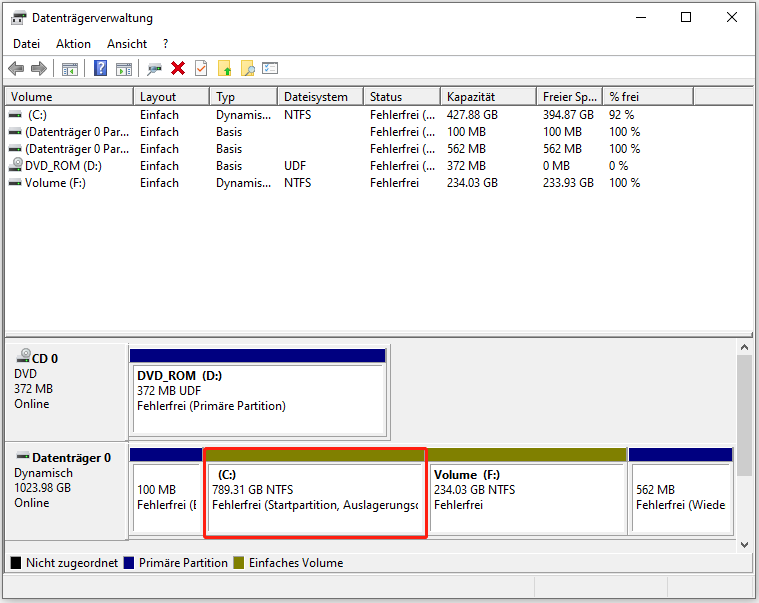Select DVD_ROM (D:) row in volume list
Viewport: 759px width, 603px height.
click(x=63, y=166)
